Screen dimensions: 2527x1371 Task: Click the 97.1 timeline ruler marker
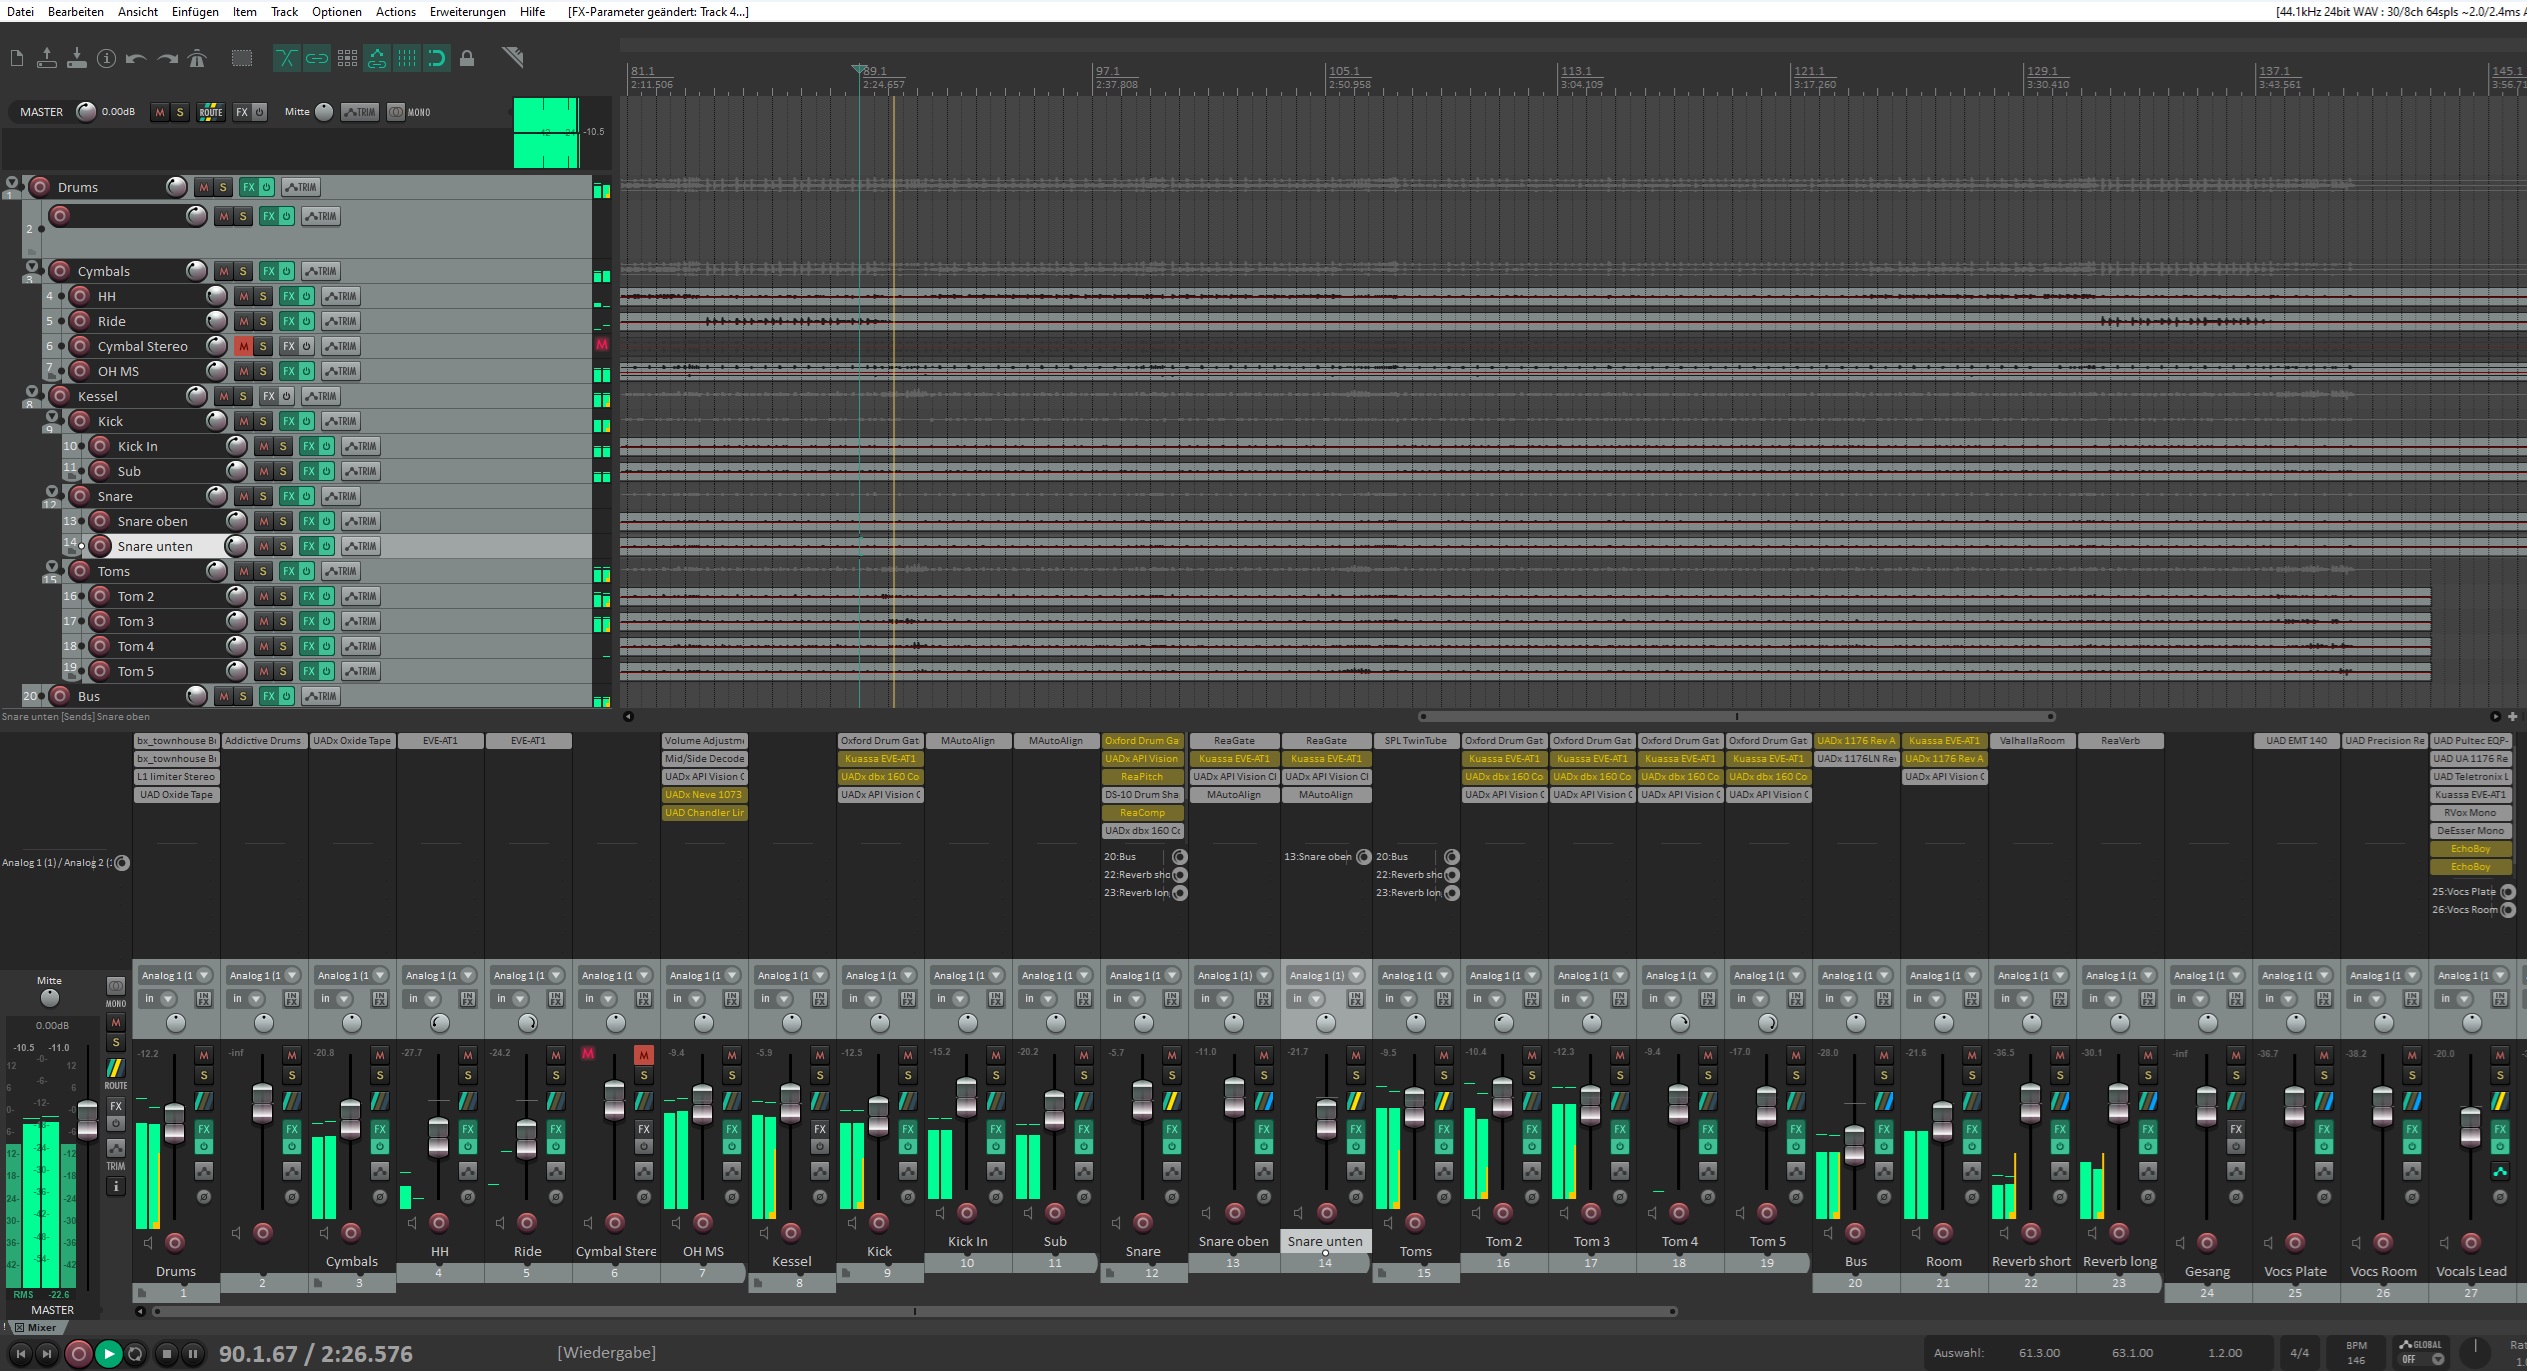tap(1107, 72)
